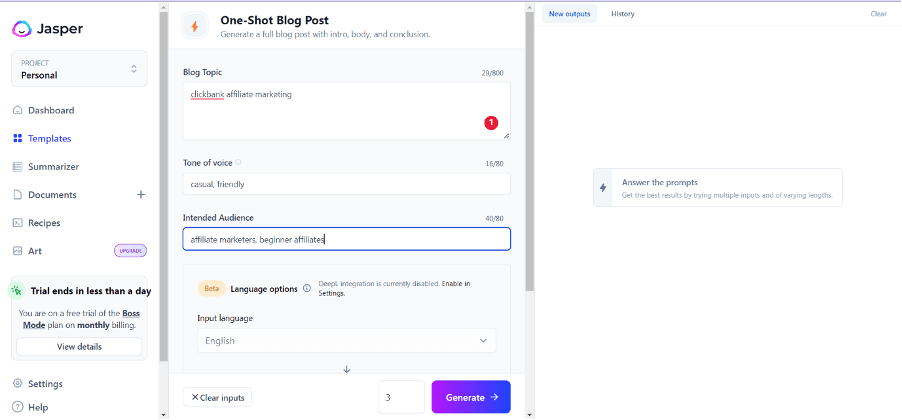
Task: Click the Tone of voice info icon
Action: tap(238, 163)
